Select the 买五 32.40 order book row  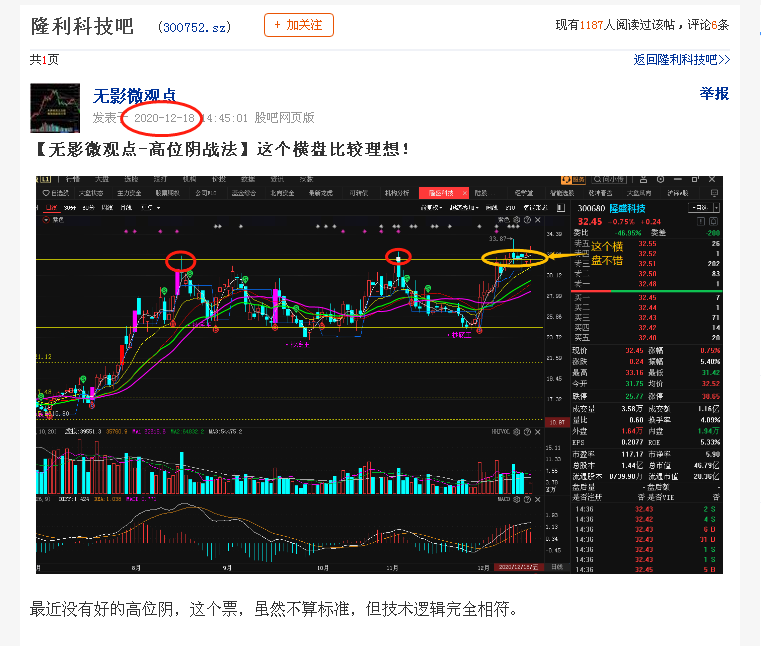point(647,338)
